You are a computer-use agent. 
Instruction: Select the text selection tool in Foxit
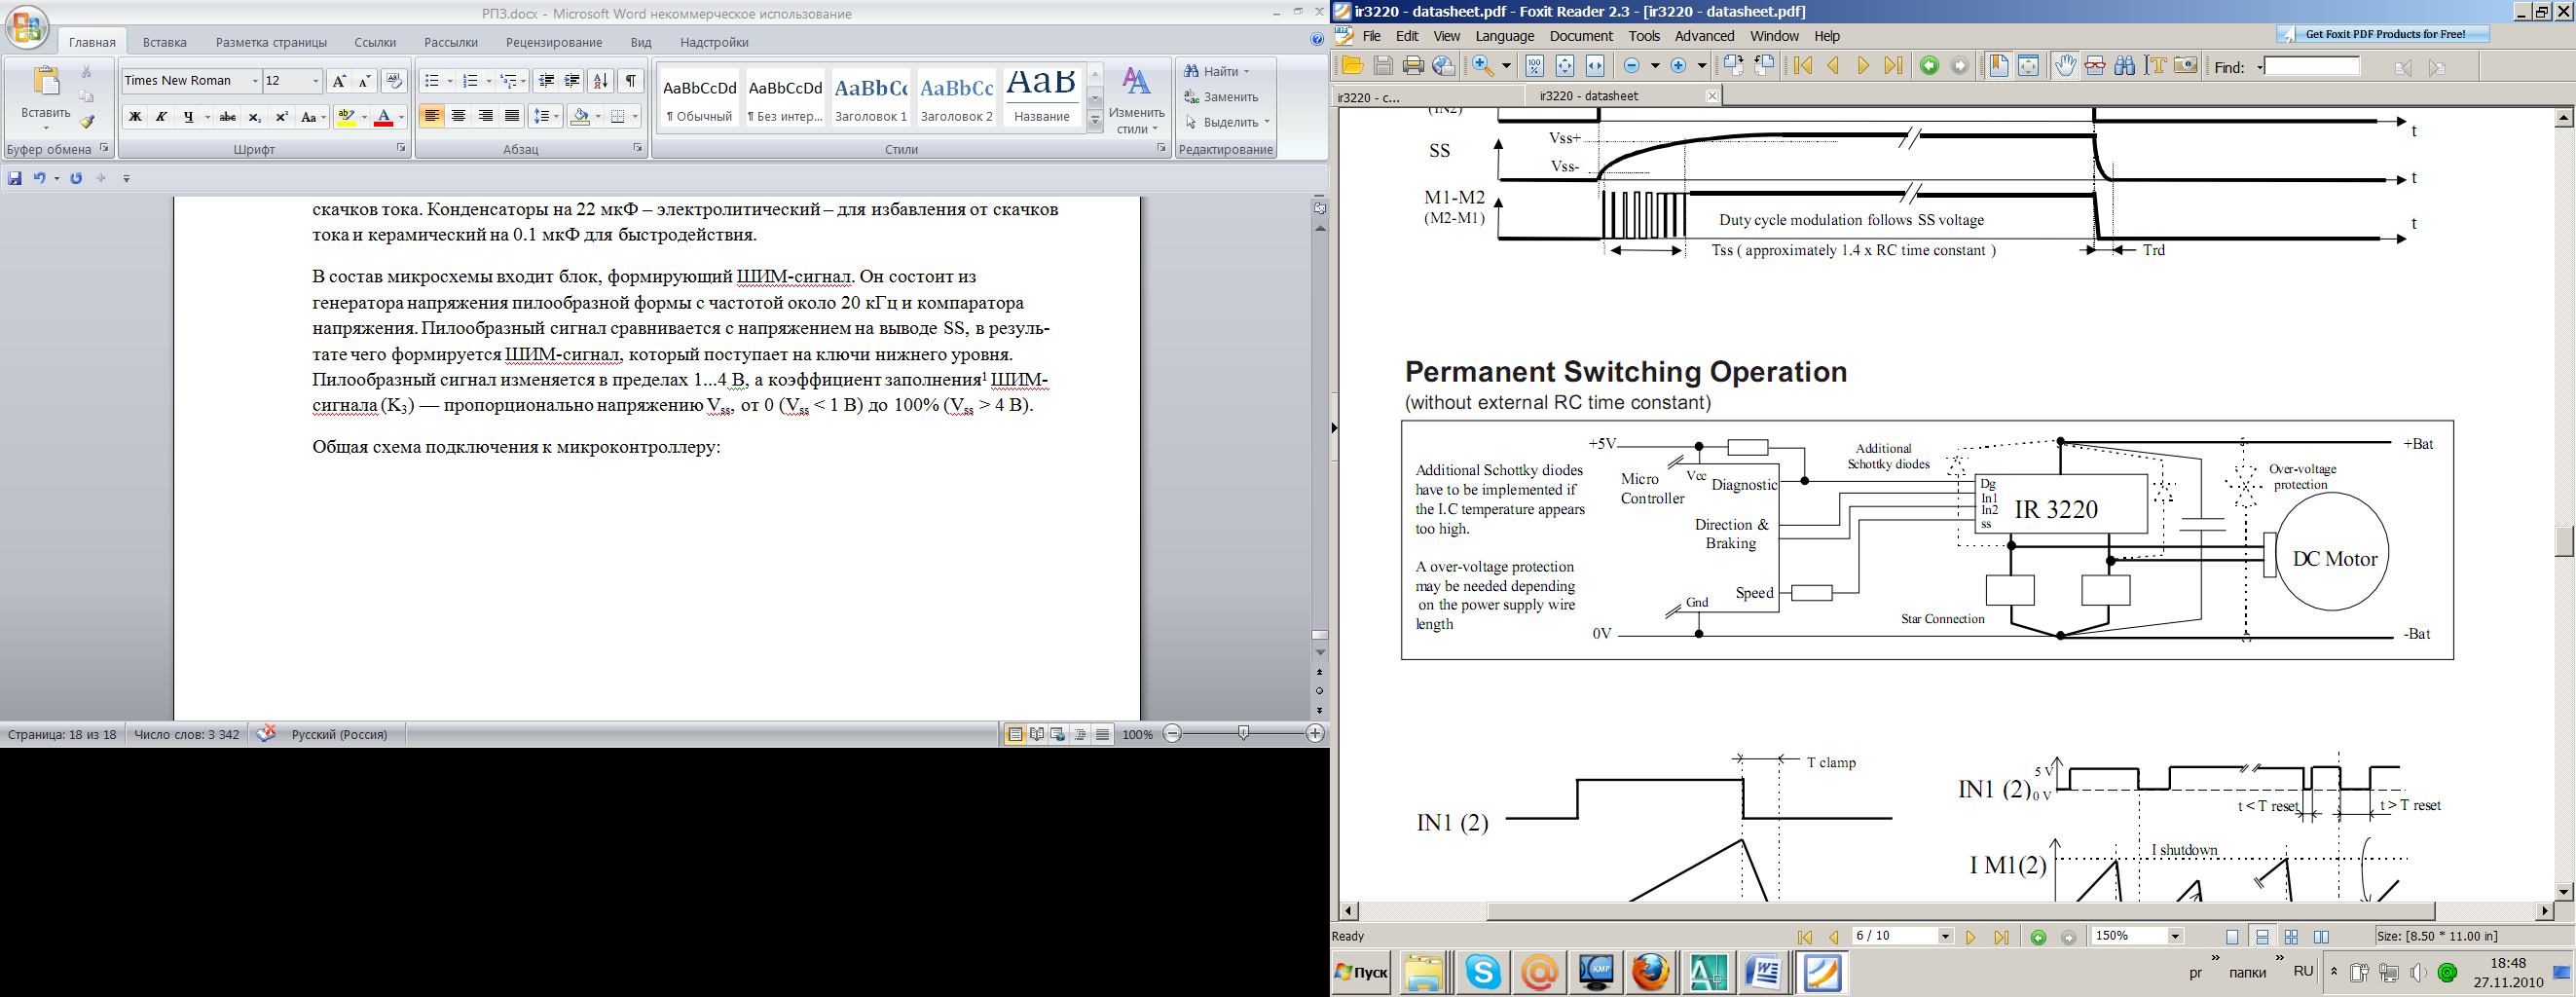(x=2157, y=66)
